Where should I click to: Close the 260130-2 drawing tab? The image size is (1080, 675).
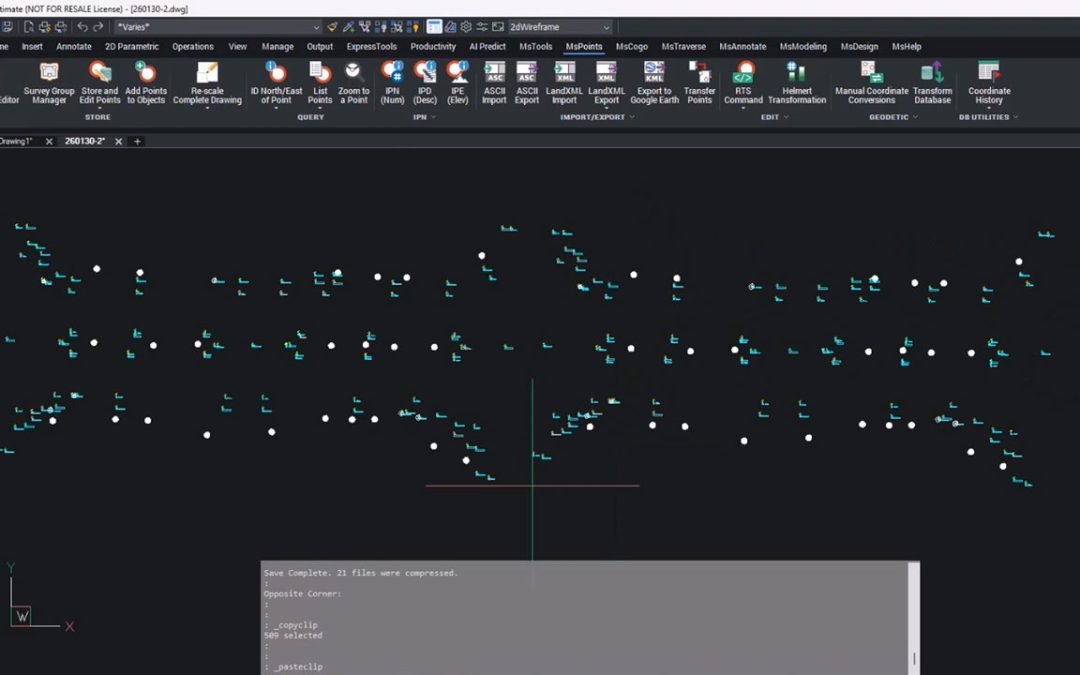point(119,141)
